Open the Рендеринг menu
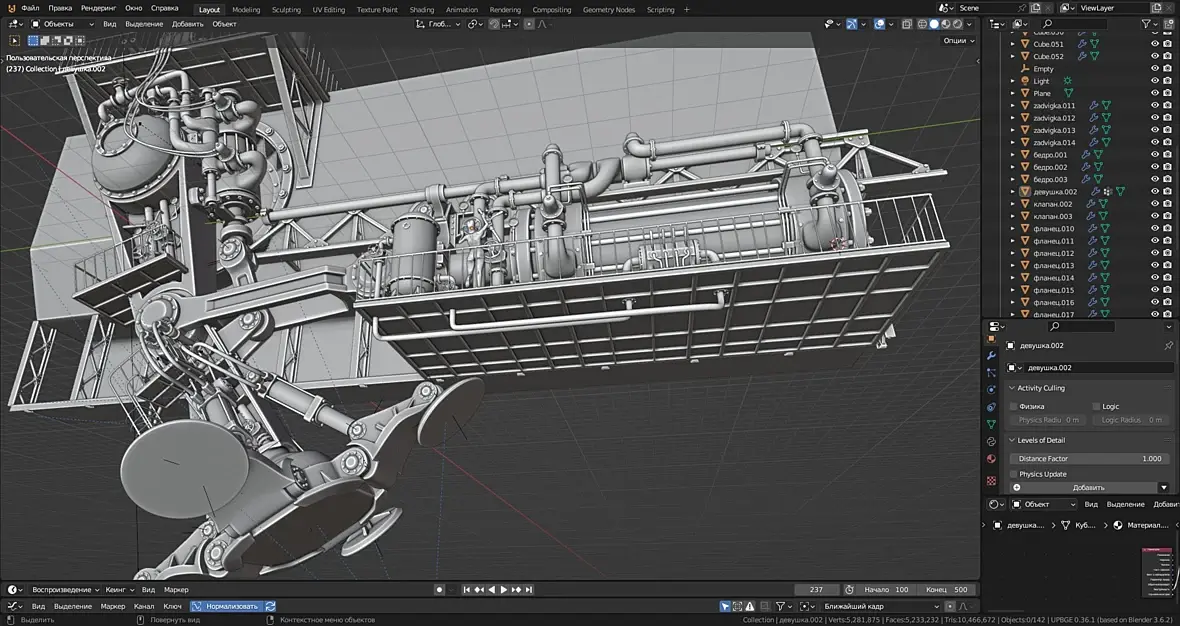The height and width of the screenshot is (626, 1180). (98, 8)
